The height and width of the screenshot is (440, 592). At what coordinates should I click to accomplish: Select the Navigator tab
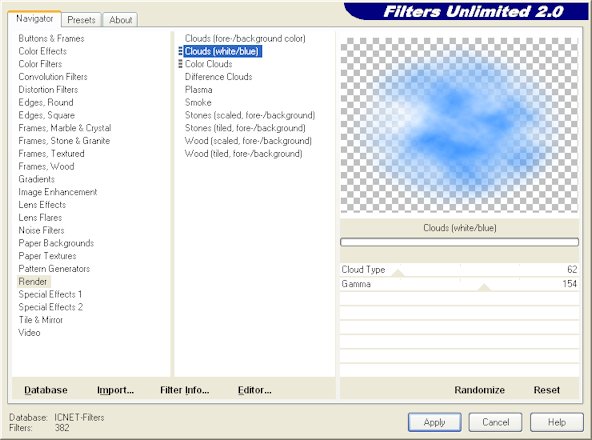pyautogui.click(x=34, y=19)
